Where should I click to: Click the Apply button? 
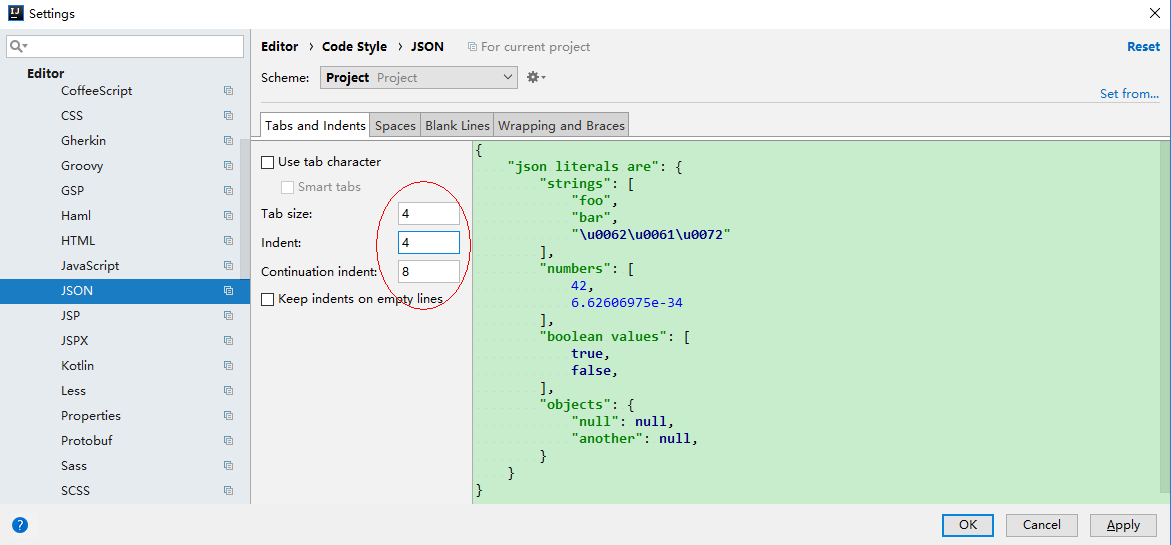1123,525
